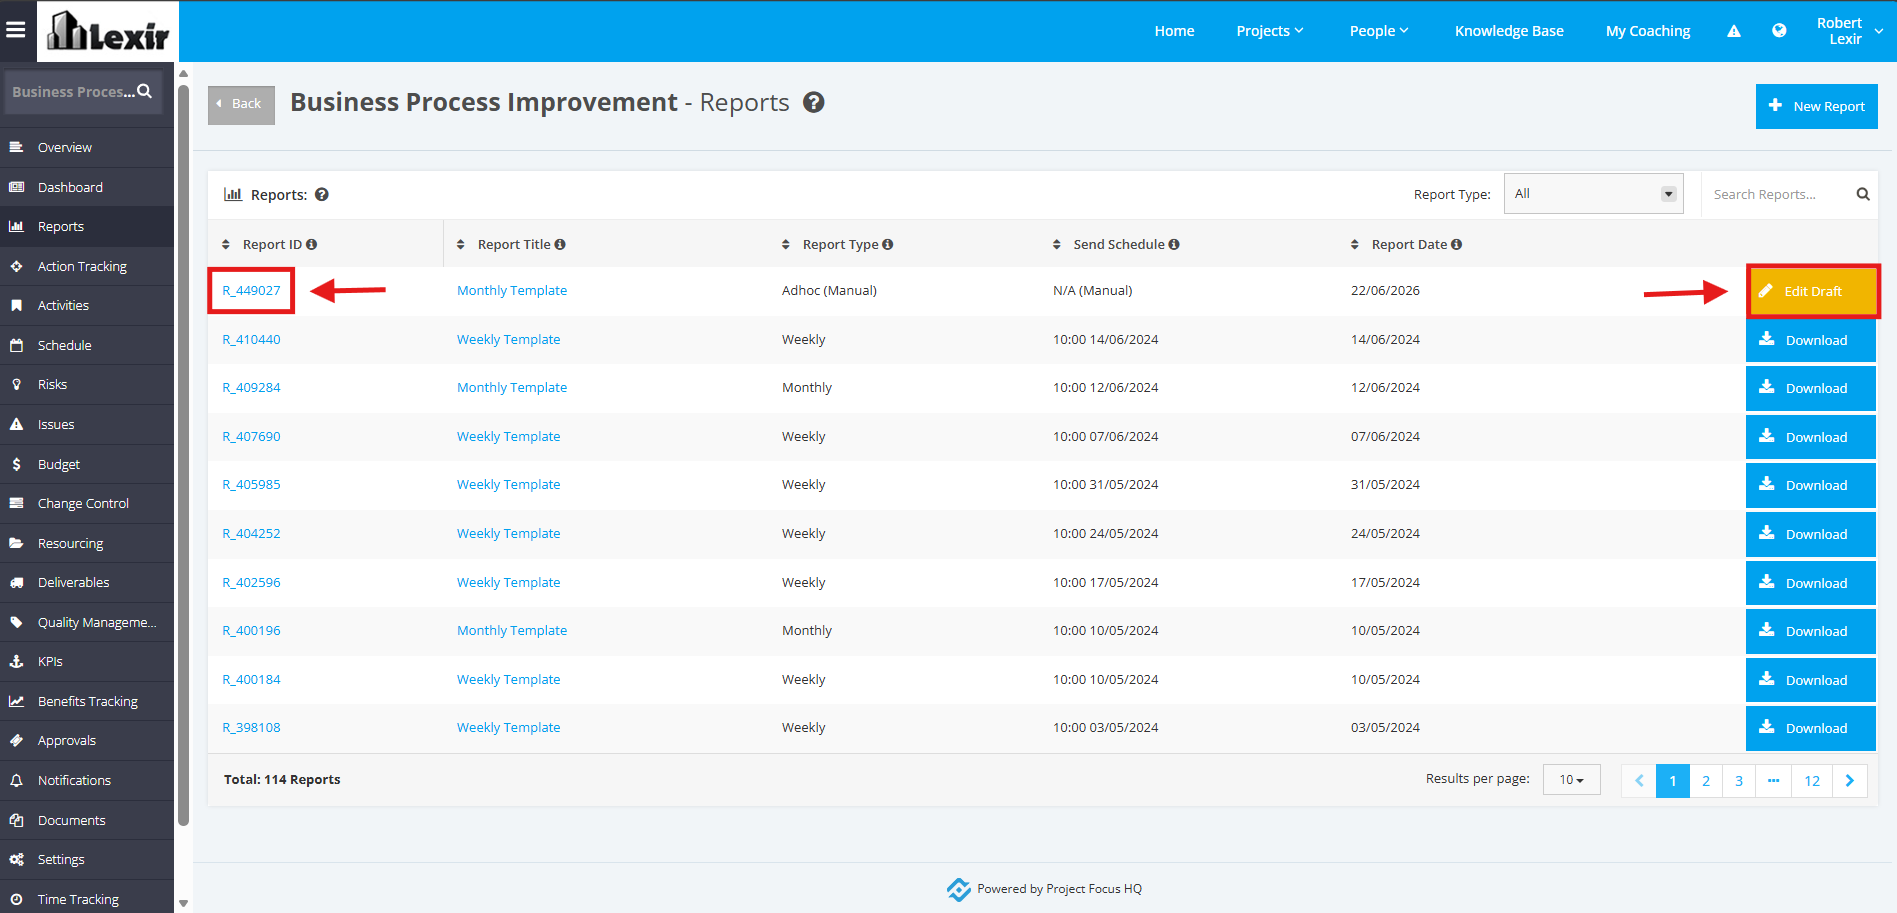Click the alerts warning triangle icon

pos(1734,31)
